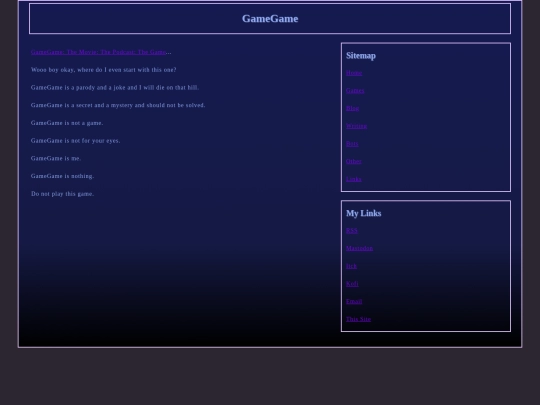
Task: Click the Kofi link
Action: click(x=352, y=284)
